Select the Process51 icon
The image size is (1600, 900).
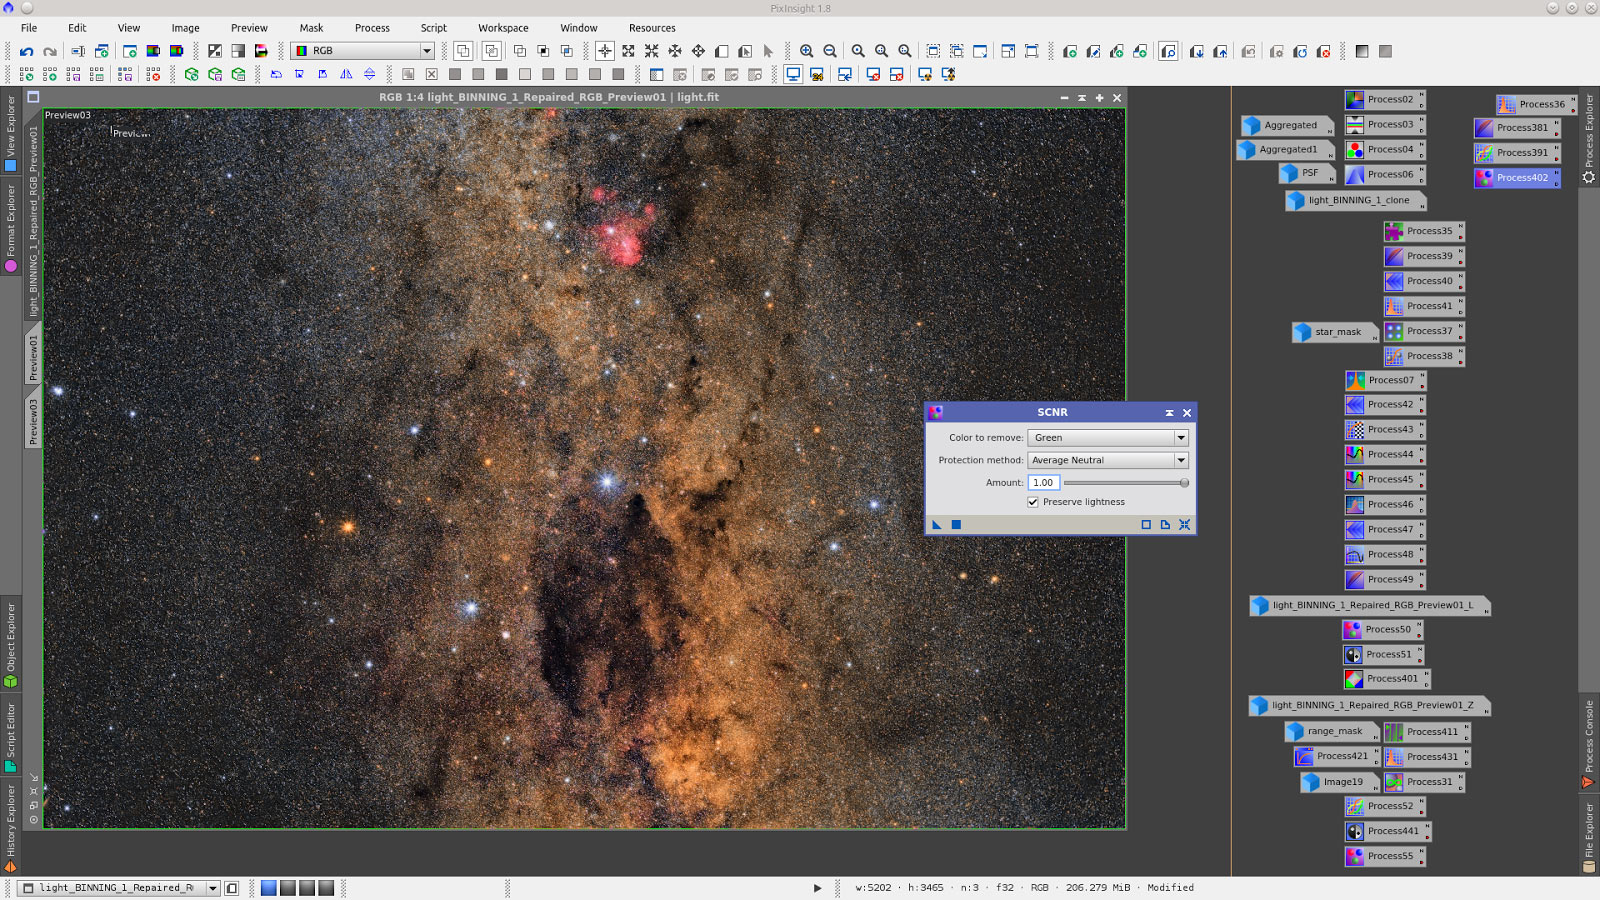click(1383, 655)
